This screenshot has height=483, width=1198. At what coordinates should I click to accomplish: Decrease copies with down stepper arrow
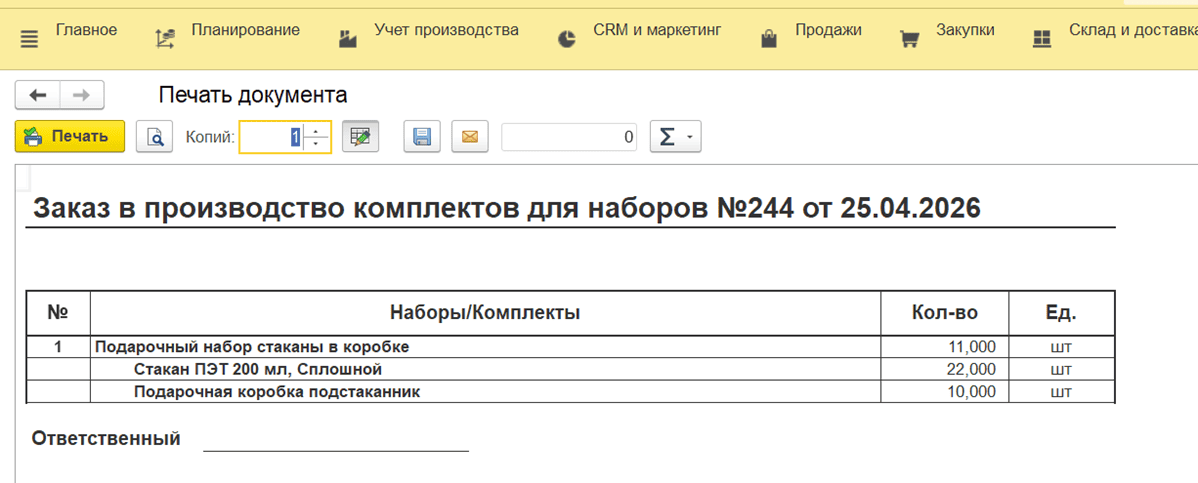[x=316, y=144]
